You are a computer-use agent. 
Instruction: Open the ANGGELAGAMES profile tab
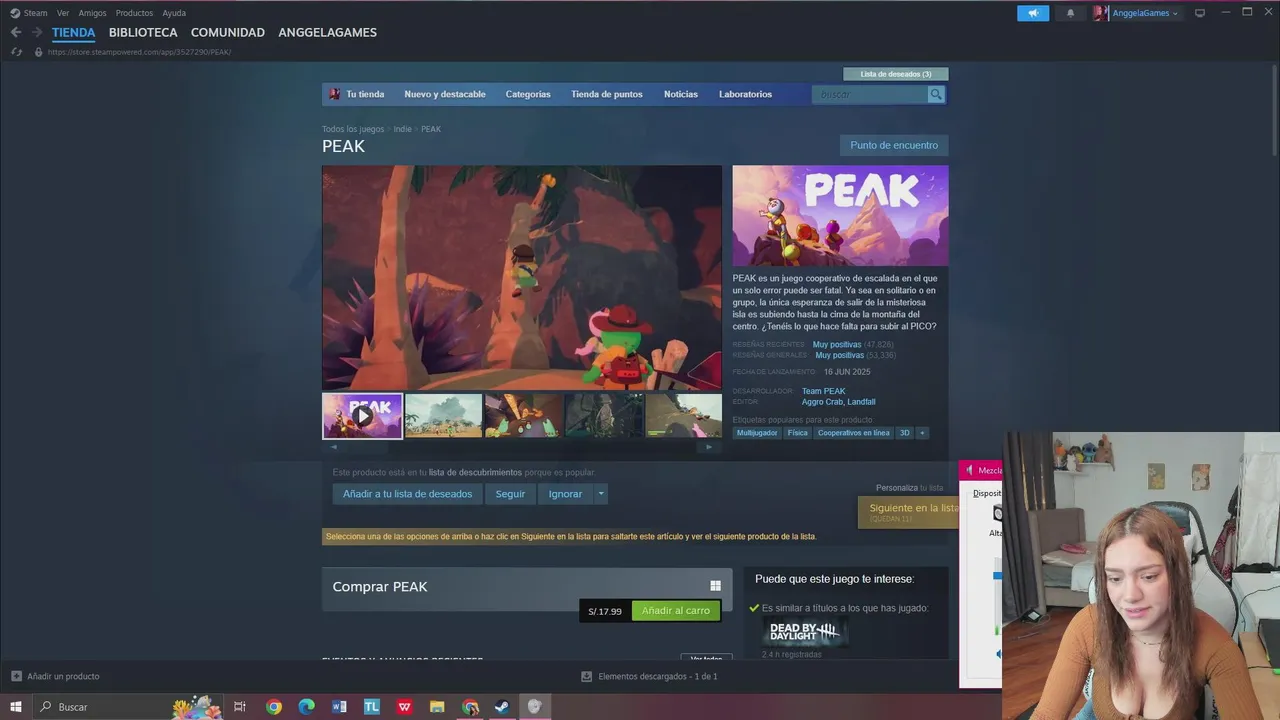coord(327,32)
